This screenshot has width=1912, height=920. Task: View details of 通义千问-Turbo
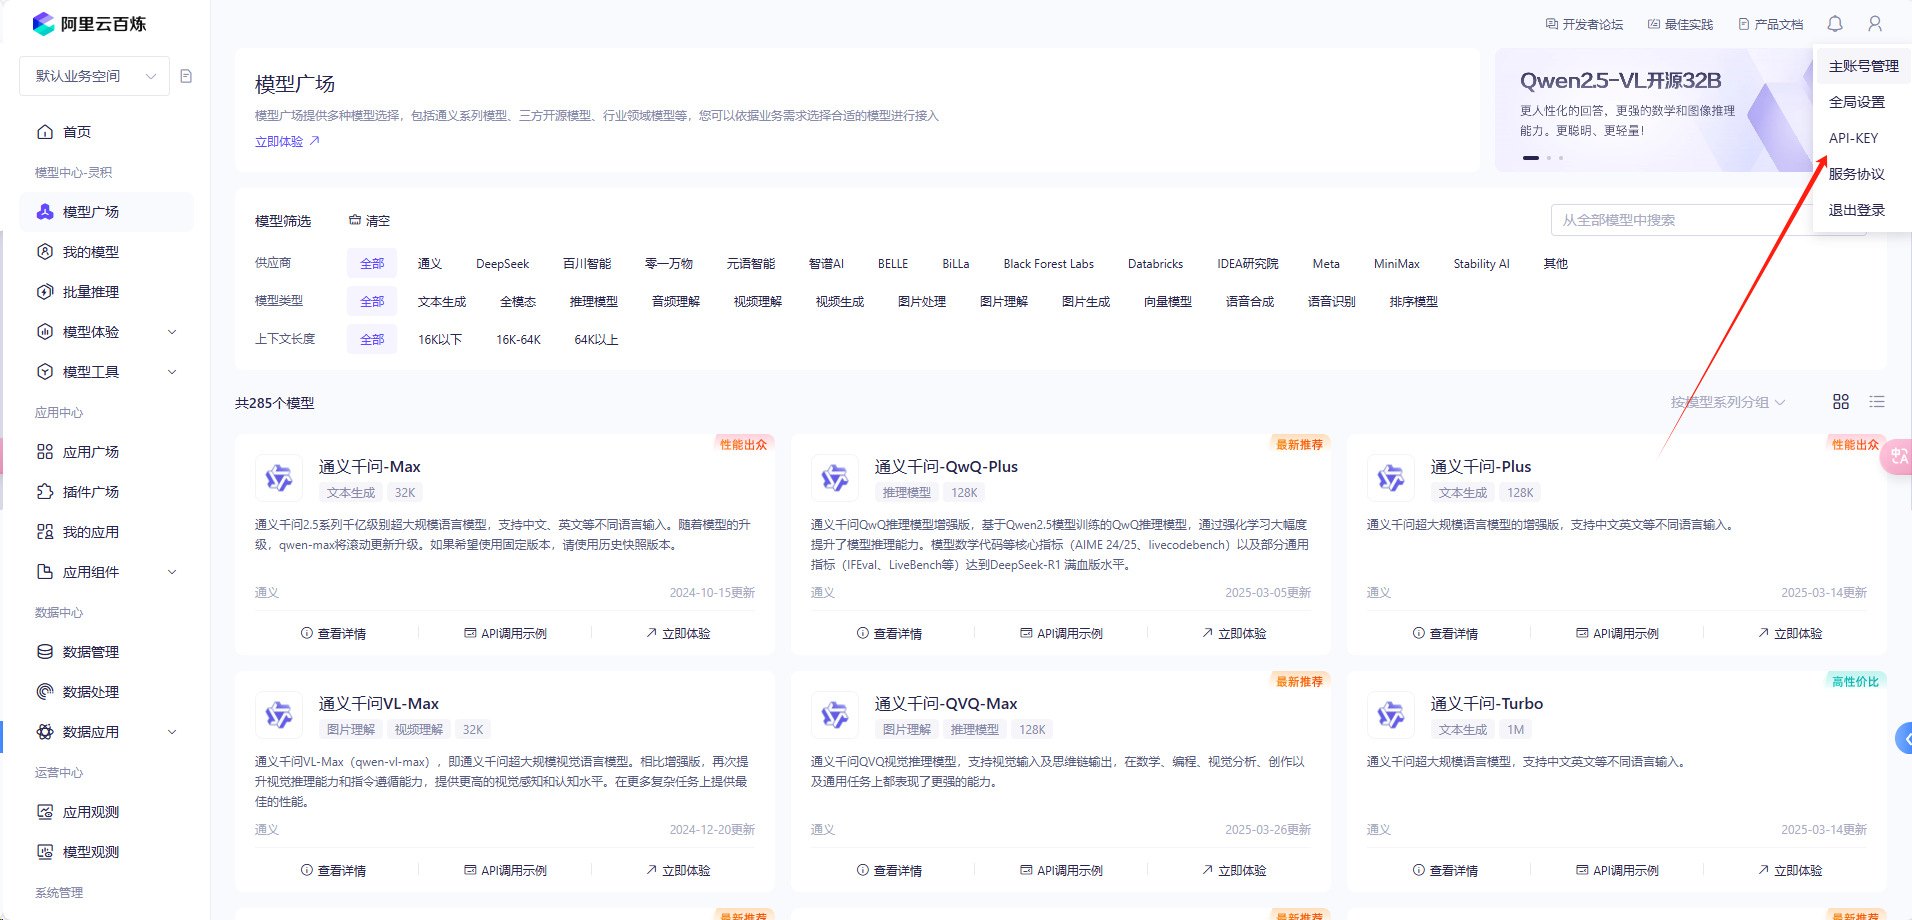[1445, 871]
